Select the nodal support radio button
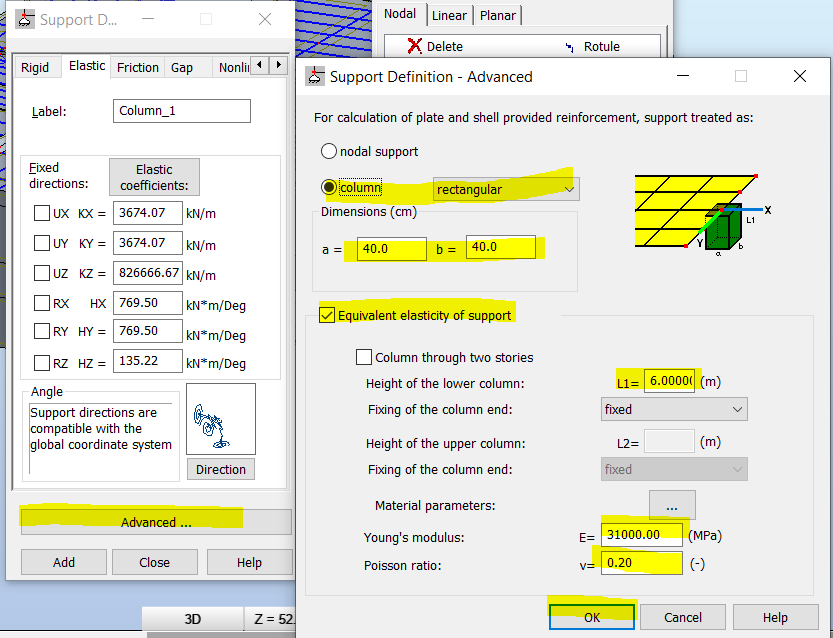The height and width of the screenshot is (638, 833). pos(328,150)
